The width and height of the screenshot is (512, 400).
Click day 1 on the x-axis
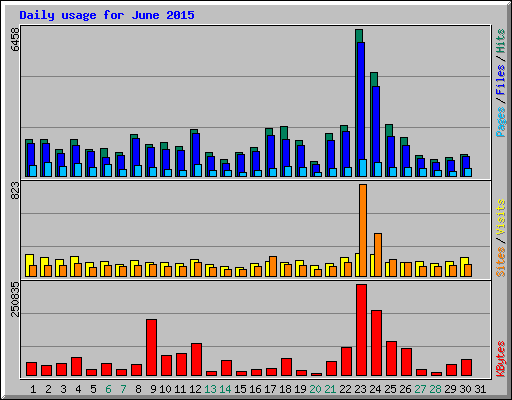point(33,389)
